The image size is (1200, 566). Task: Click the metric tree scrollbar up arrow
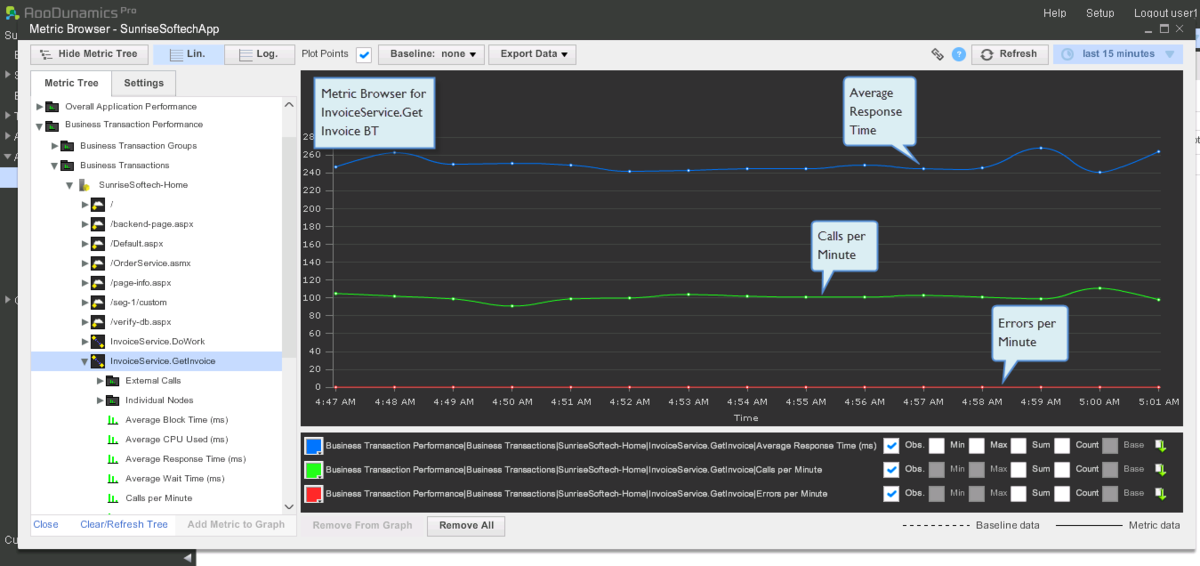pos(289,104)
